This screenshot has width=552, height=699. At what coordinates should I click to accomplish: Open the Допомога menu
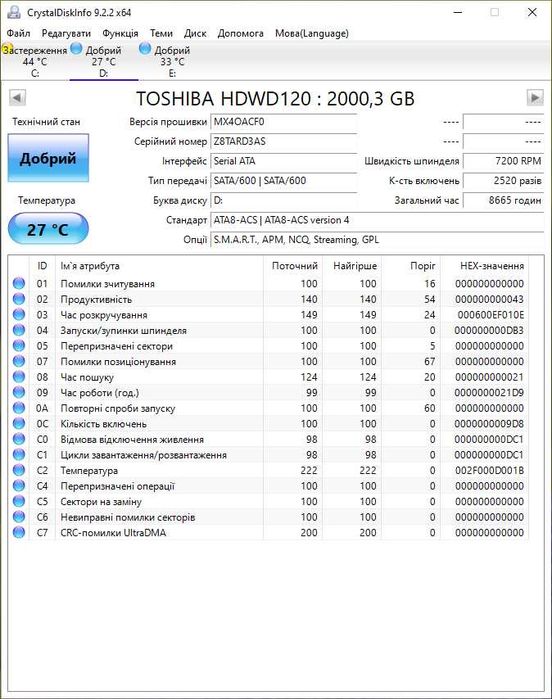(240, 33)
